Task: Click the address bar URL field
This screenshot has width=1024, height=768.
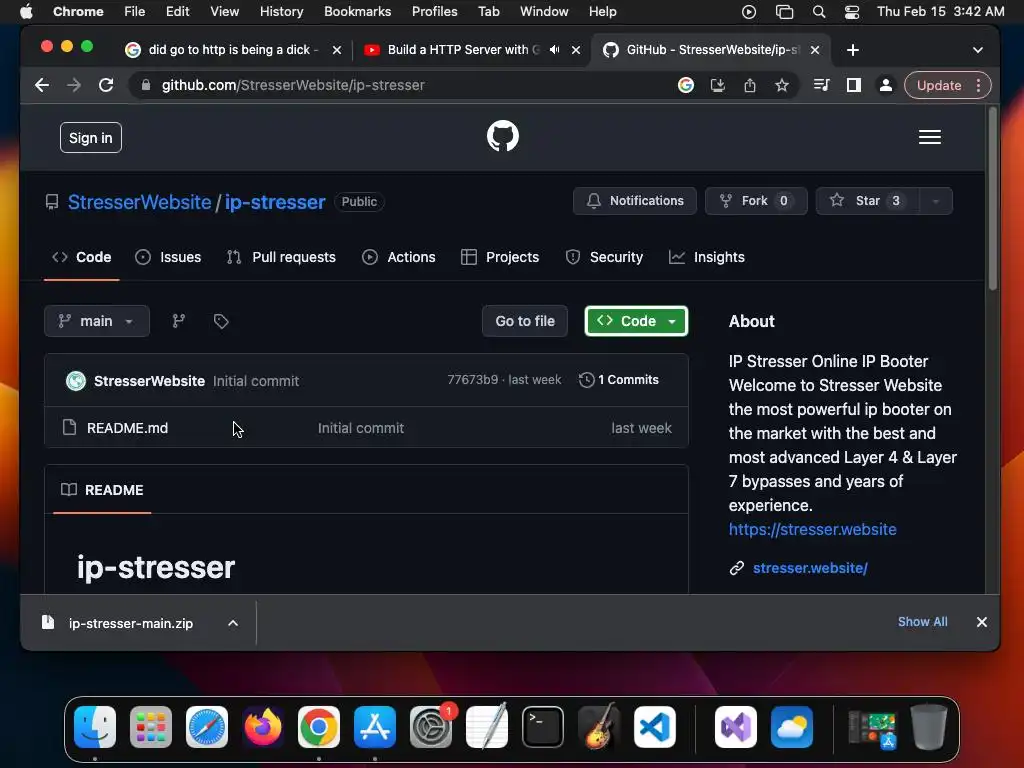Action: tap(405, 86)
